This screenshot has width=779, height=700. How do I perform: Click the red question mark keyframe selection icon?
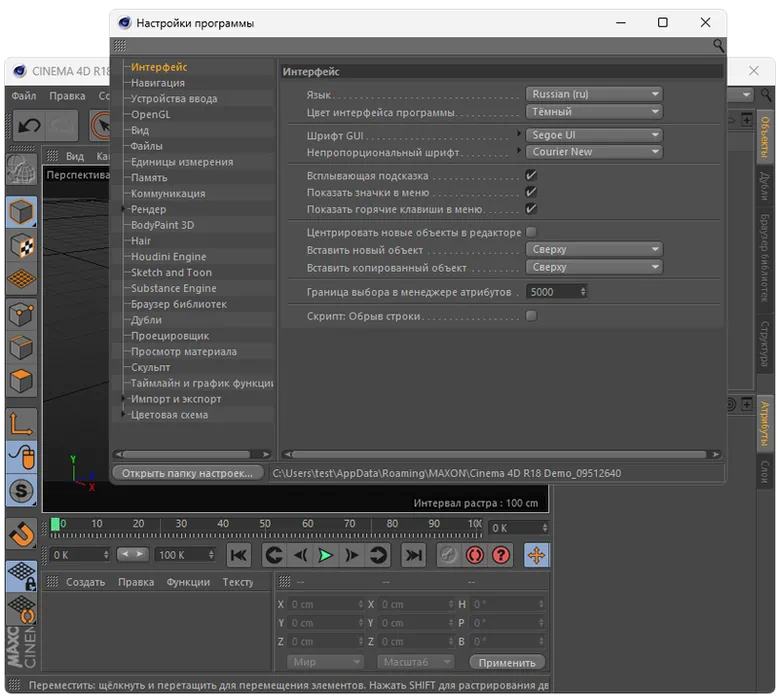pos(501,555)
